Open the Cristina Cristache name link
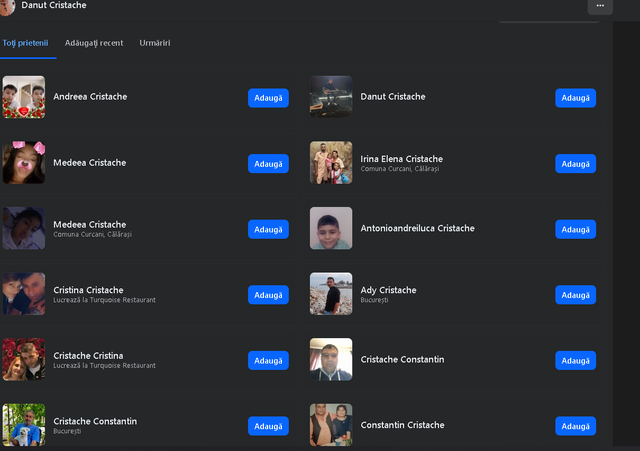640x451 pixels. 88,290
